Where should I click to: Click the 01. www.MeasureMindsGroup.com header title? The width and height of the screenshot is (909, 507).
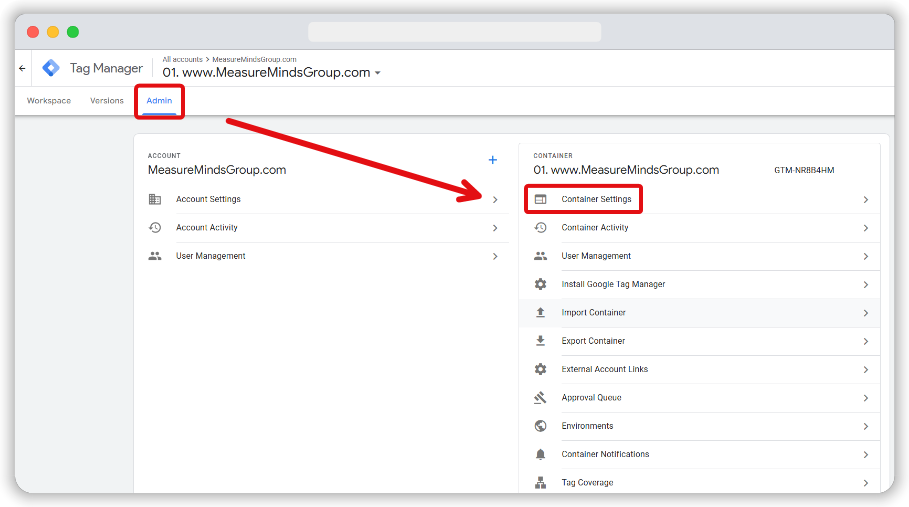[x=266, y=73]
